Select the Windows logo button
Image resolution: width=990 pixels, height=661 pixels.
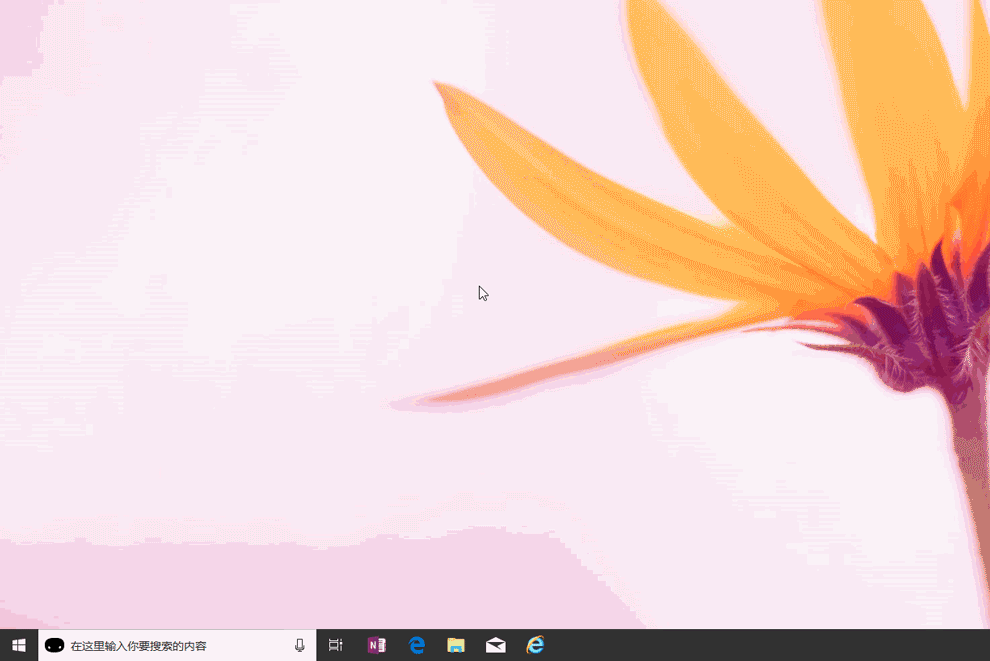click(20, 645)
